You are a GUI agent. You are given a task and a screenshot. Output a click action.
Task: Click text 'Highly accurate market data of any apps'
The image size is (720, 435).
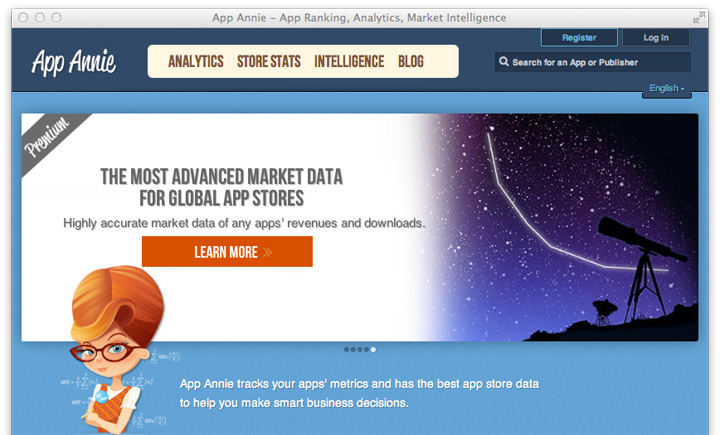pyautogui.click(x=172, y=223)
